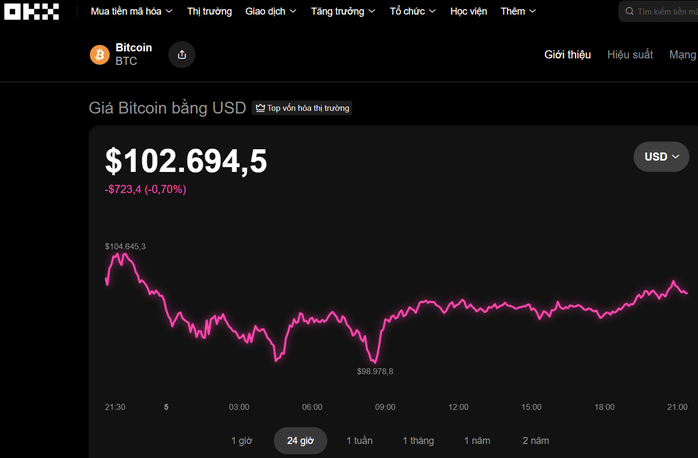Click the crown icon in market cap badge
Screen dimensions: 698x458
(x=260, y=108)
